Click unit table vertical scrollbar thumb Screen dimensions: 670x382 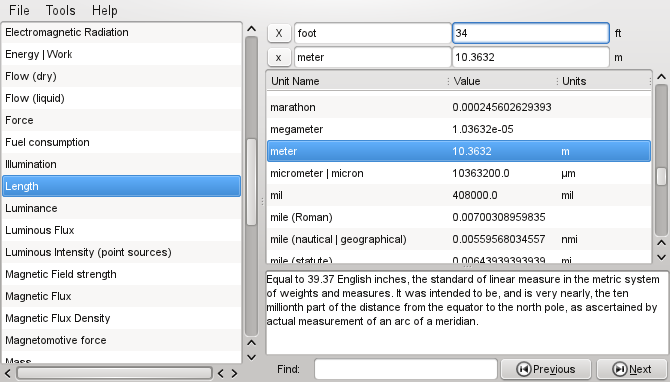click(661, 176)
